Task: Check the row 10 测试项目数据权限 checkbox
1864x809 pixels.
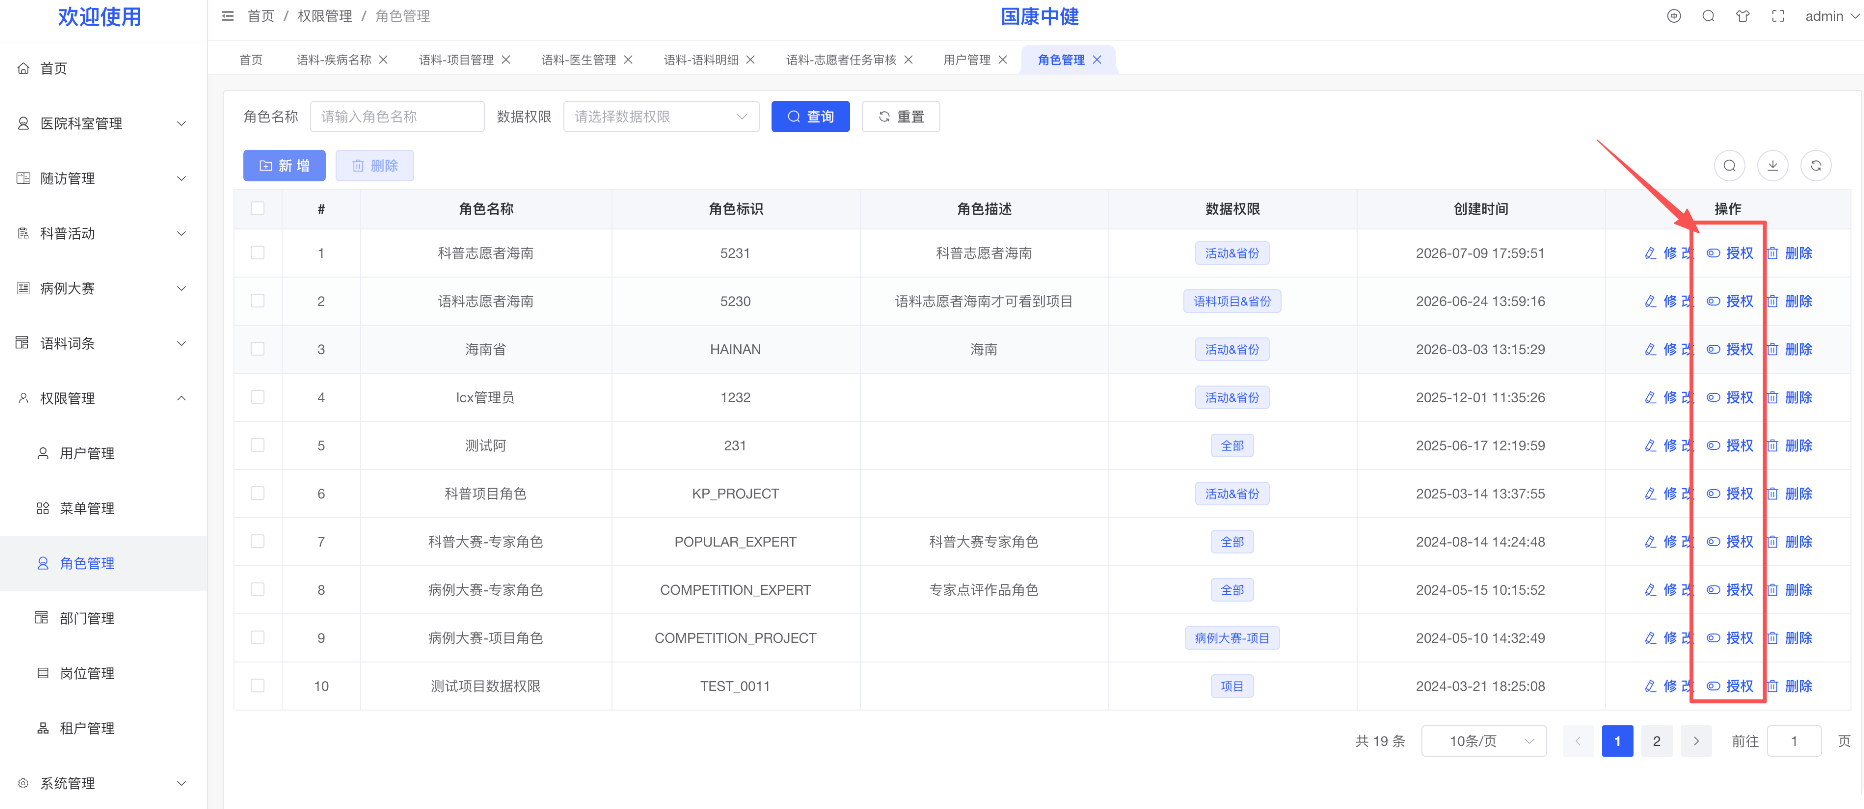Action: pyautogui.click(x=258, y=686)
